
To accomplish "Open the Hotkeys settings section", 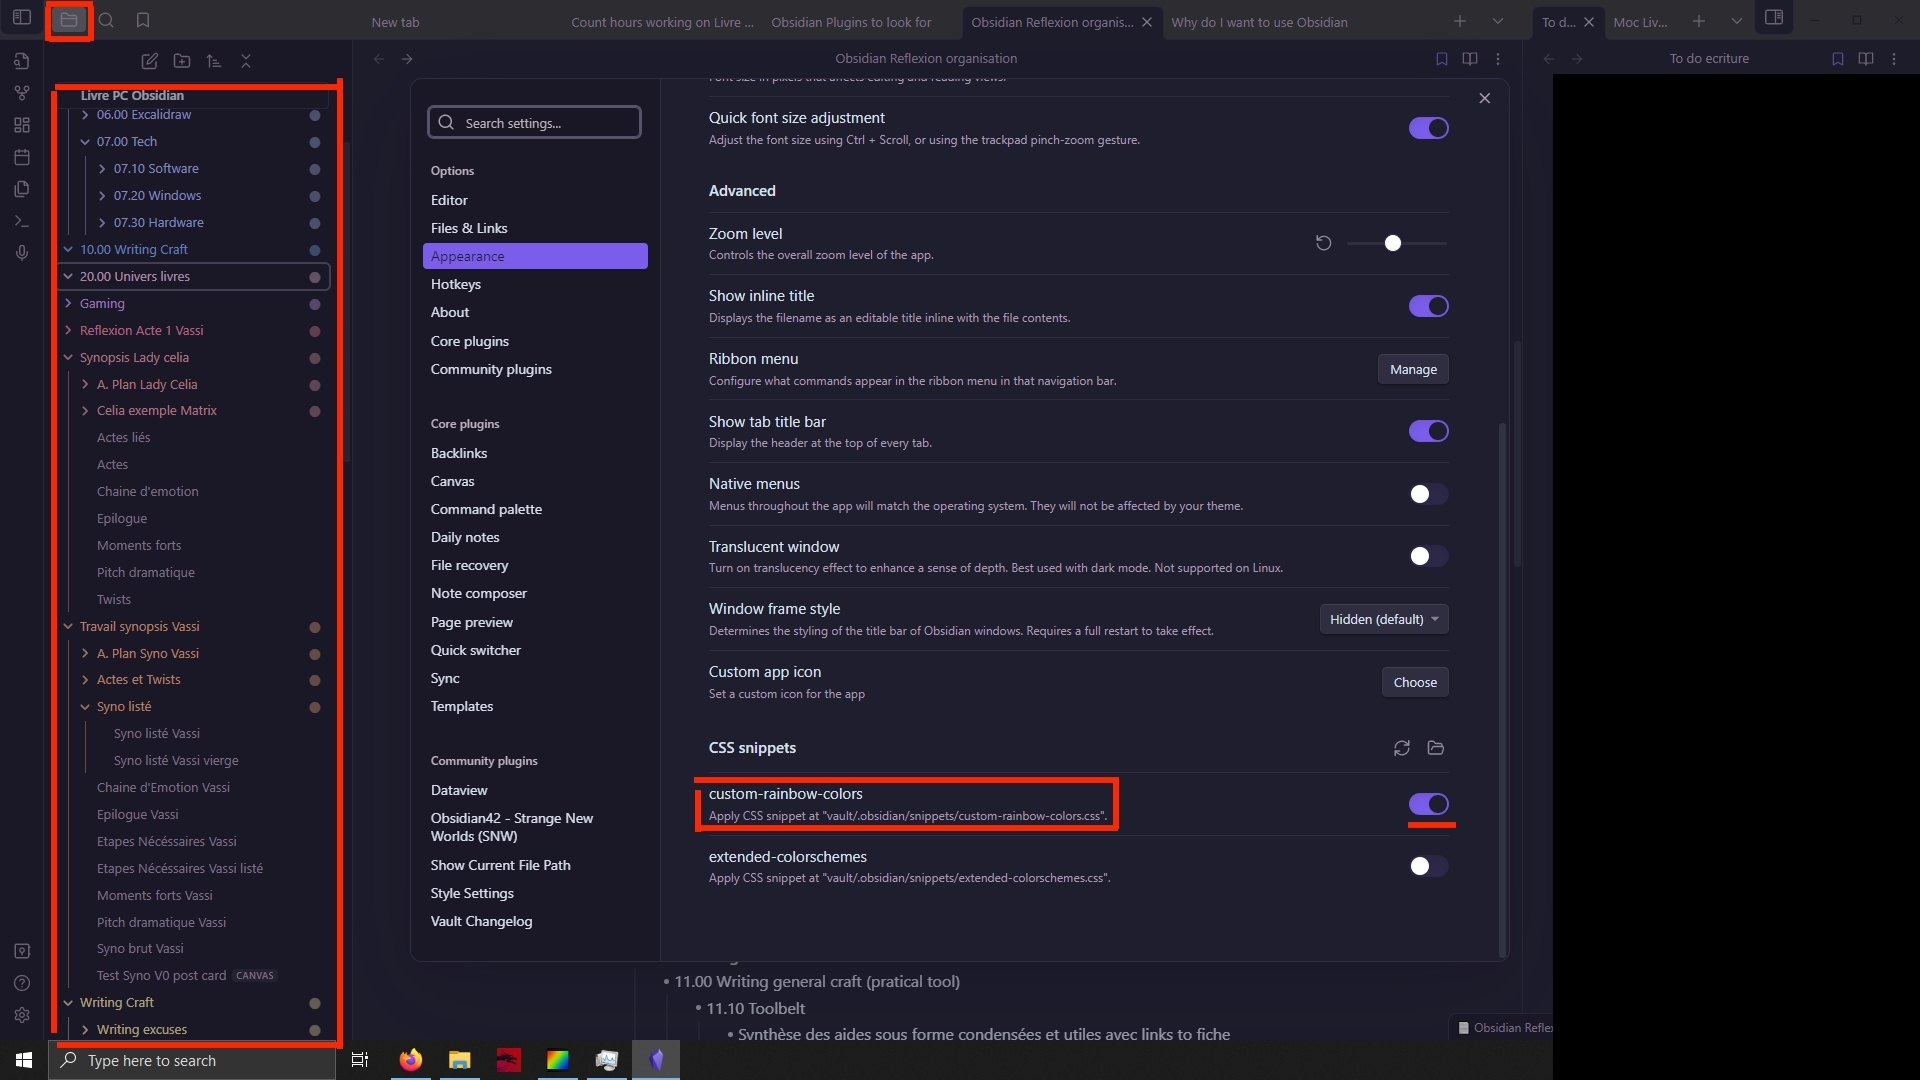I will click(456, 284).
